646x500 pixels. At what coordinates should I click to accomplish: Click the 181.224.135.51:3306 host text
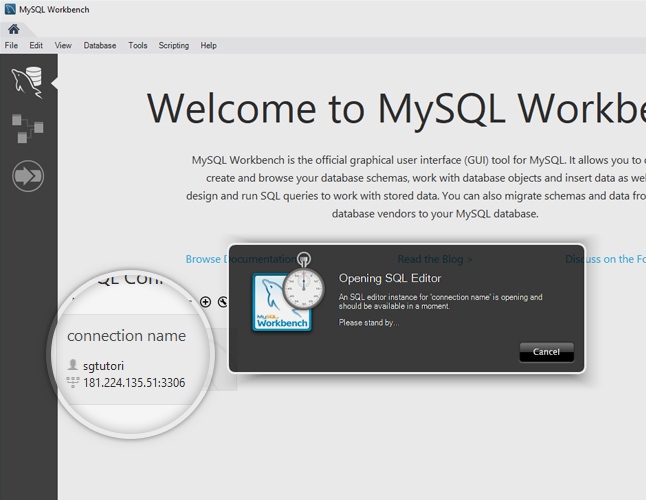click(x=134, y=383)
